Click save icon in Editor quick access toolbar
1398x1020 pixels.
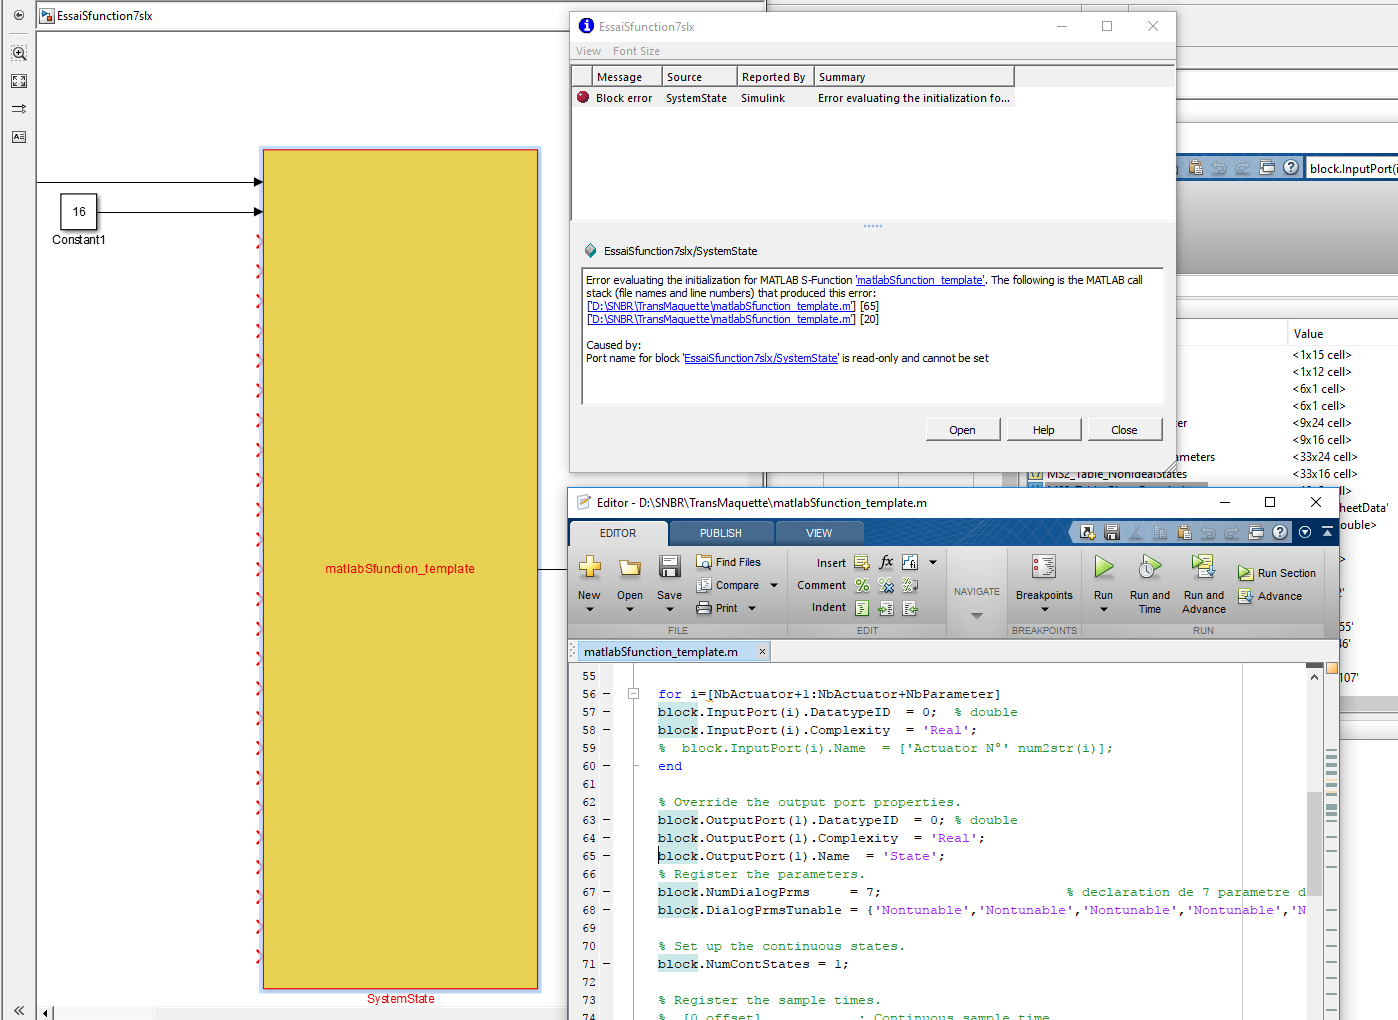coord(1112,533)
